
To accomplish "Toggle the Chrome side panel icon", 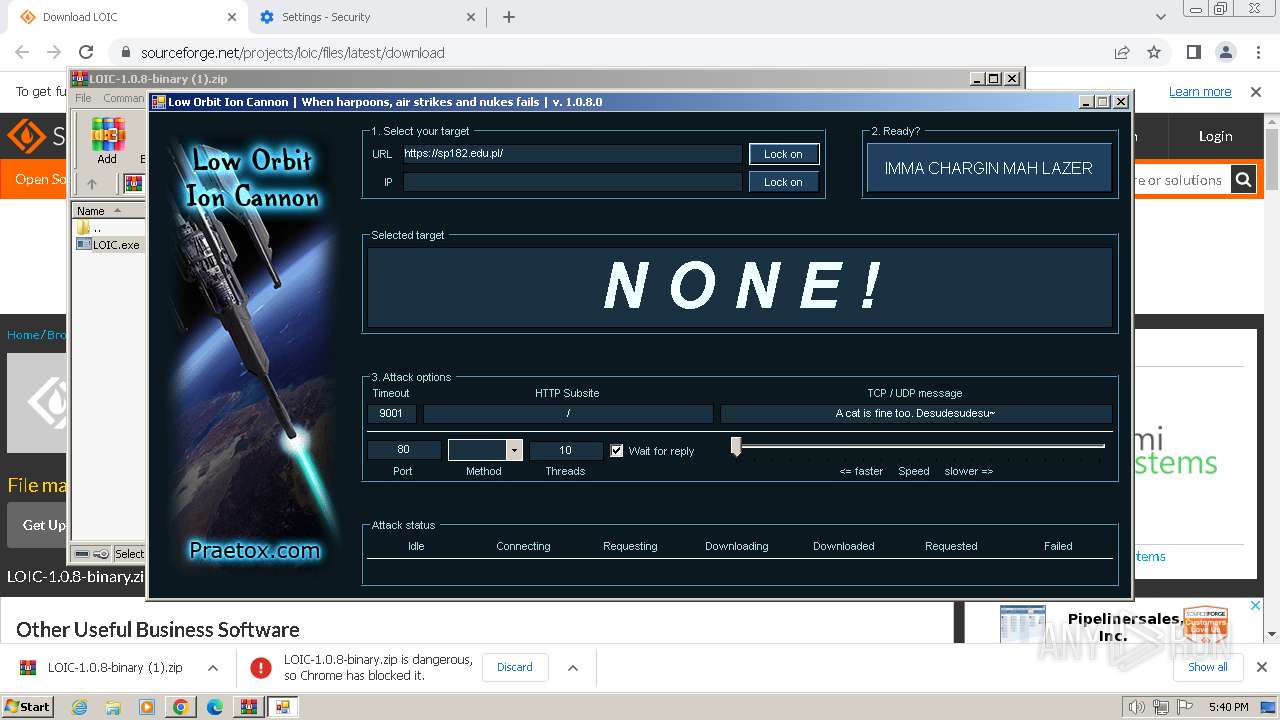I will [x=1193, y=52].
